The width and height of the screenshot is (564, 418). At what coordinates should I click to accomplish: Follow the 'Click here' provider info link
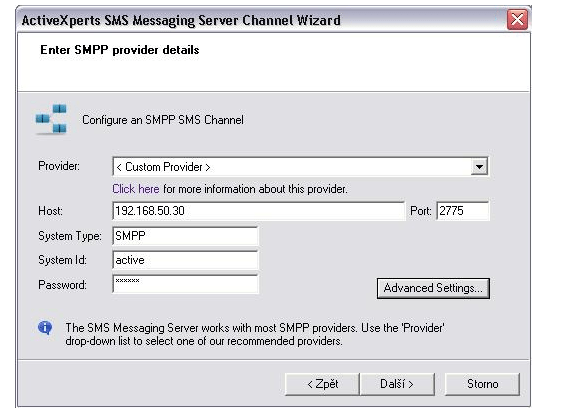pyautogui.click(x=136, y=189)
